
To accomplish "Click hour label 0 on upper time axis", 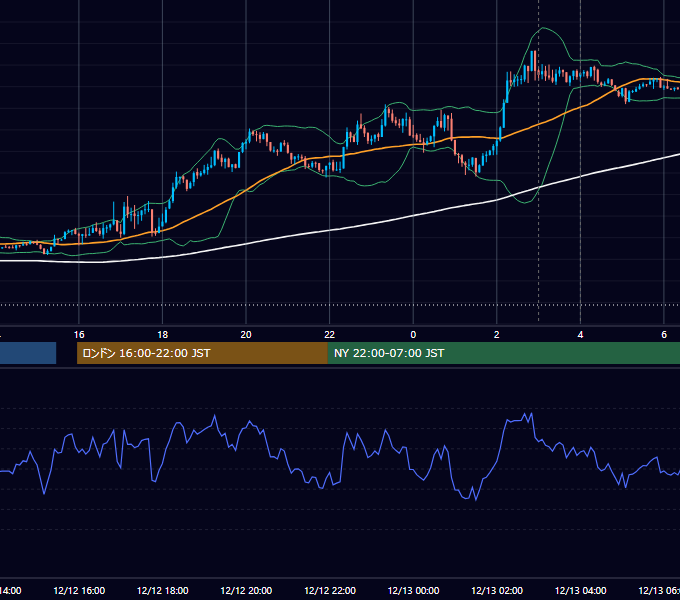I will (413, 334).
